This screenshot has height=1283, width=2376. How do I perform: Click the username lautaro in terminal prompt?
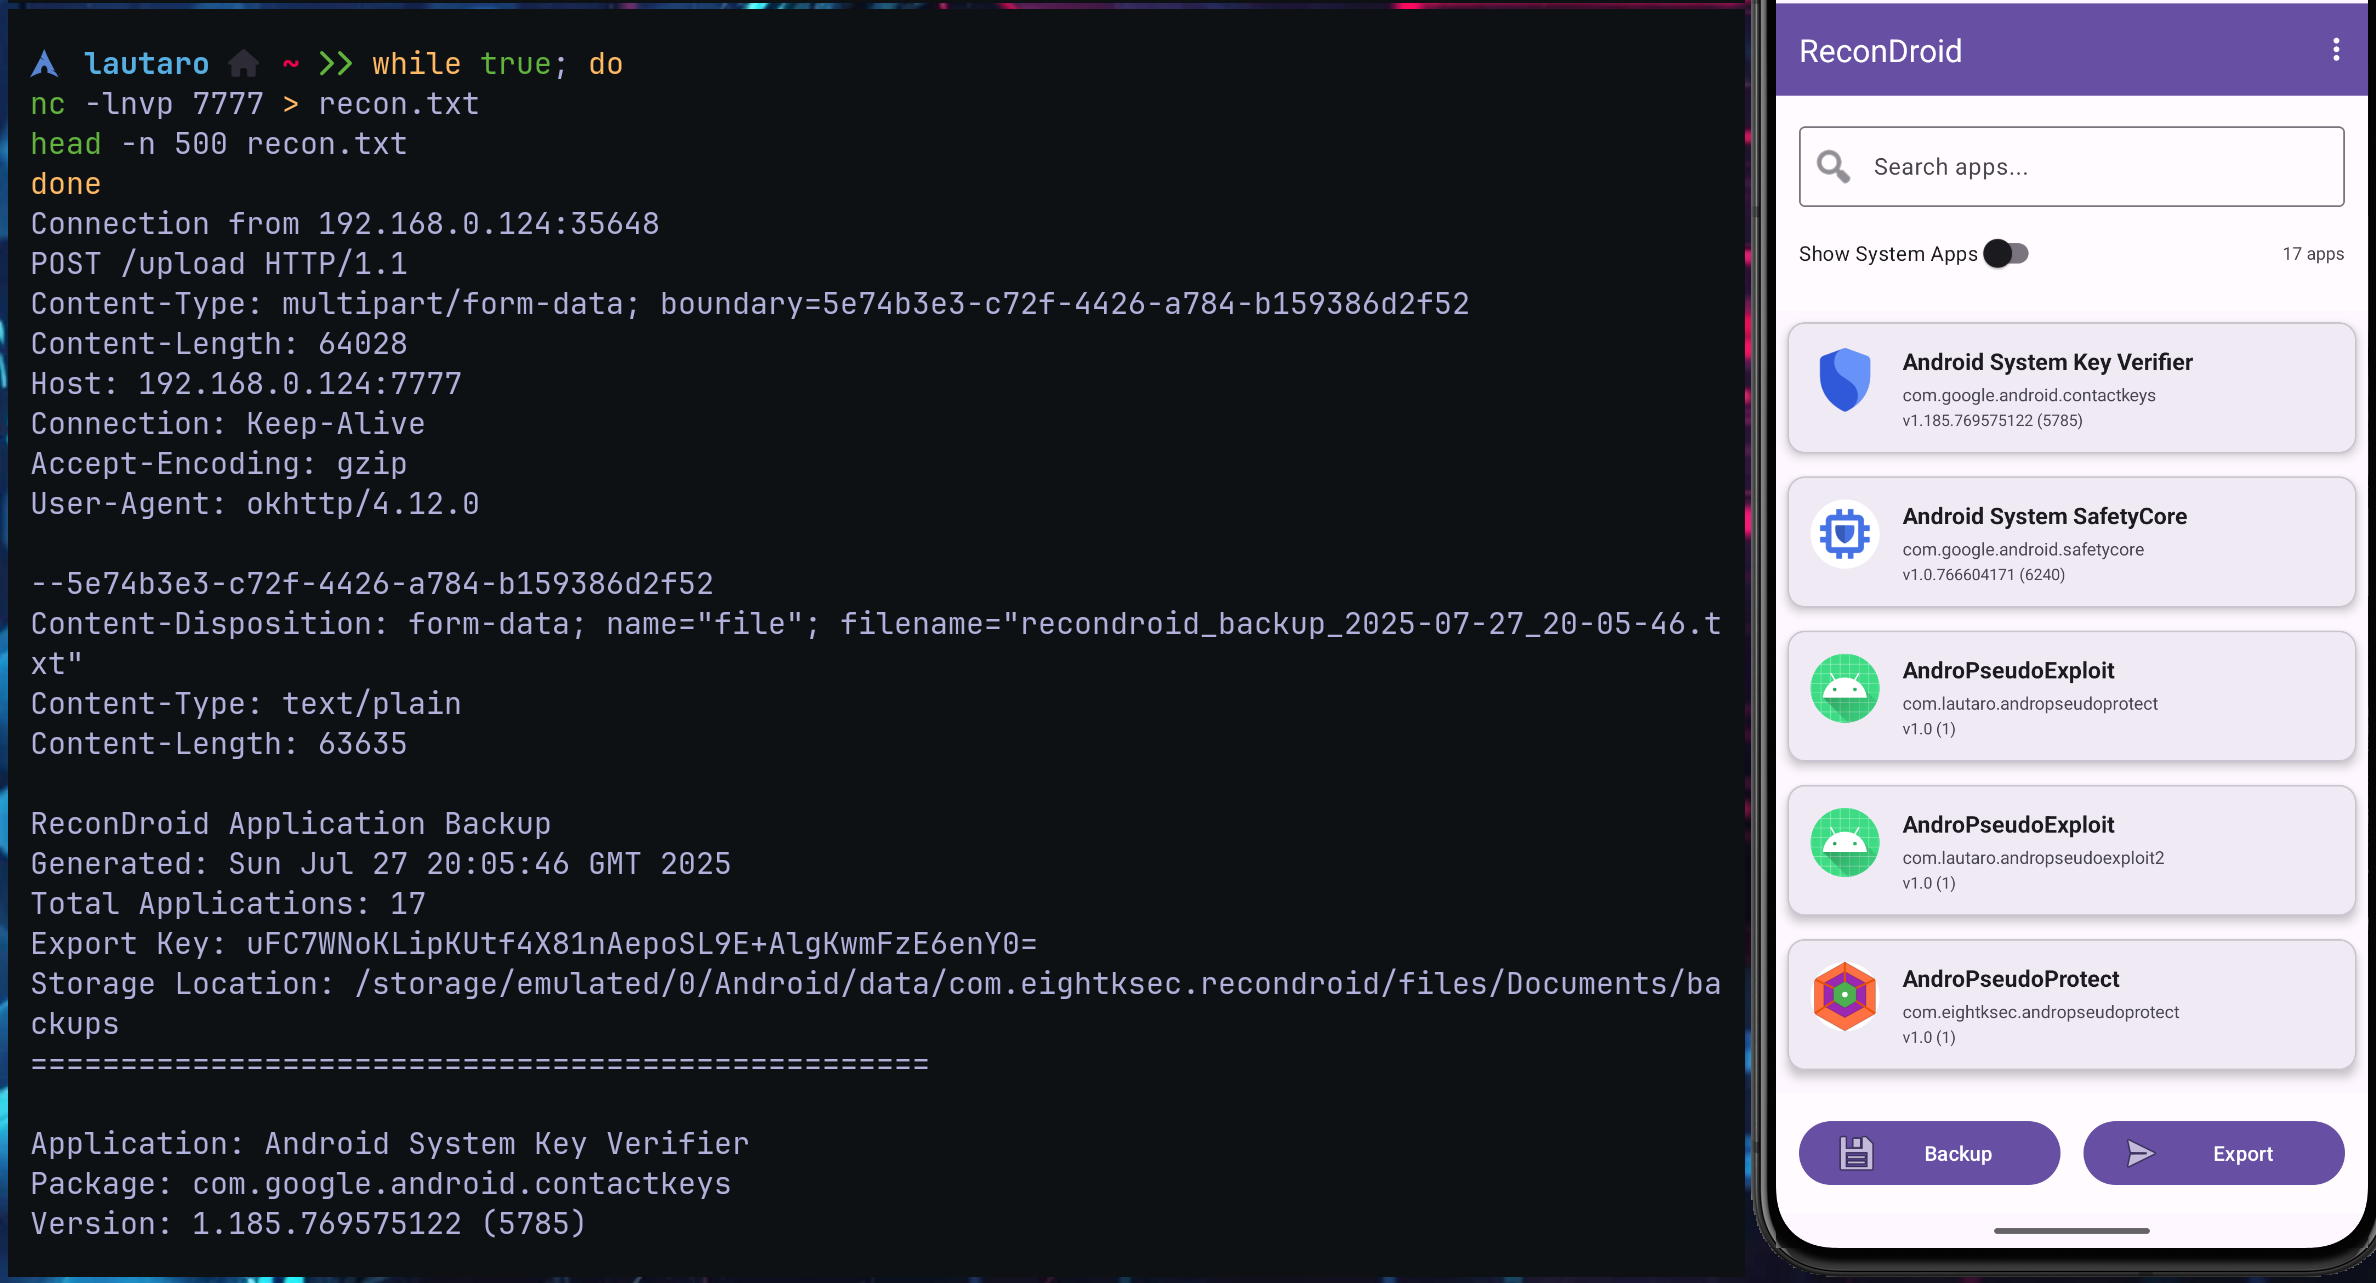coord(147,64)
